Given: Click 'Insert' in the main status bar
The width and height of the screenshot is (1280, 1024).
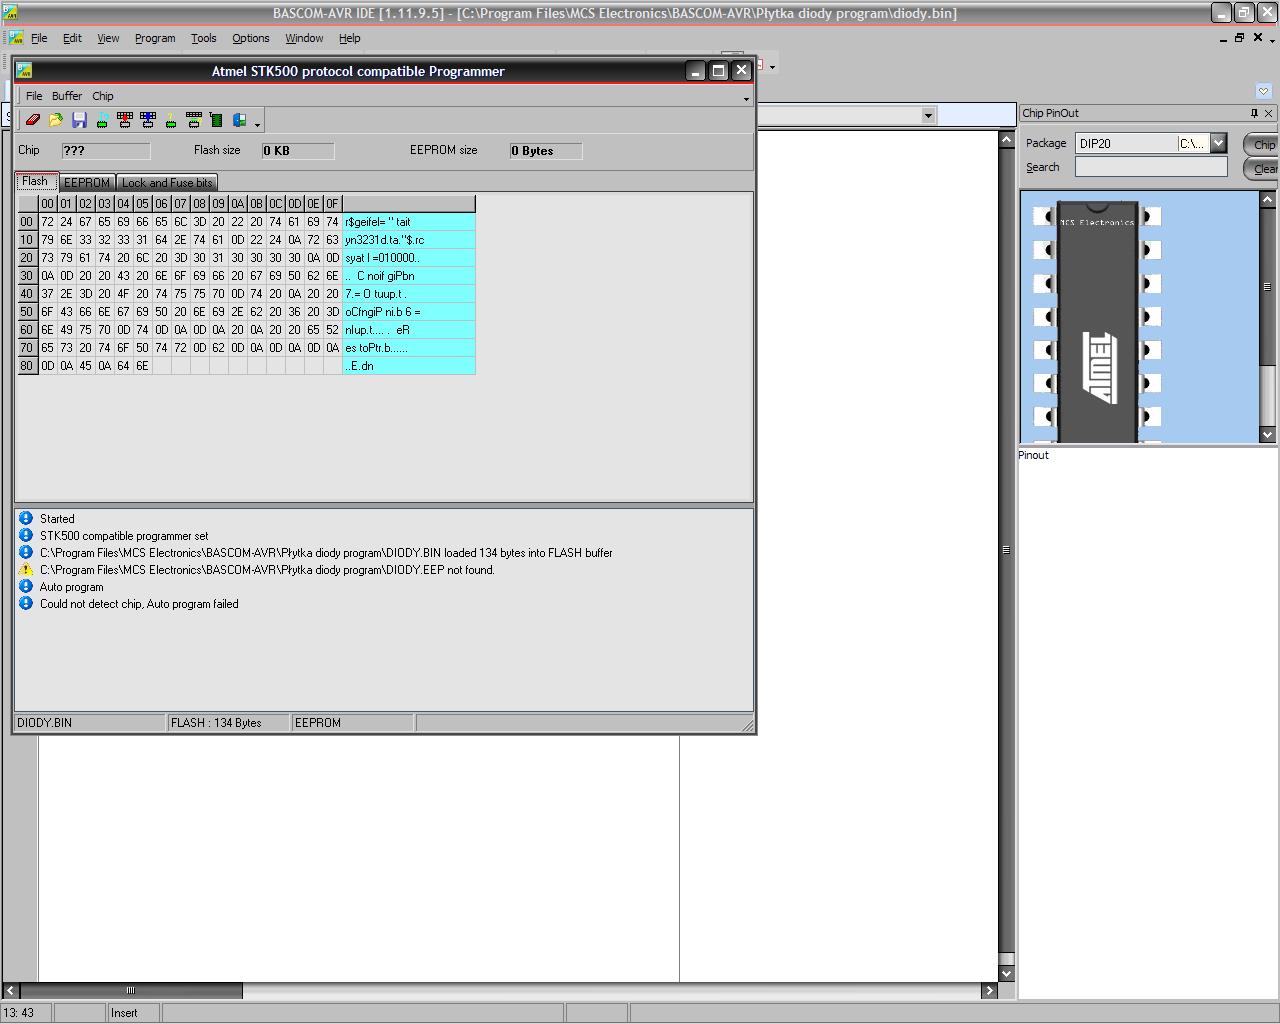Looking at the screenshot, I should point(124,1013).
